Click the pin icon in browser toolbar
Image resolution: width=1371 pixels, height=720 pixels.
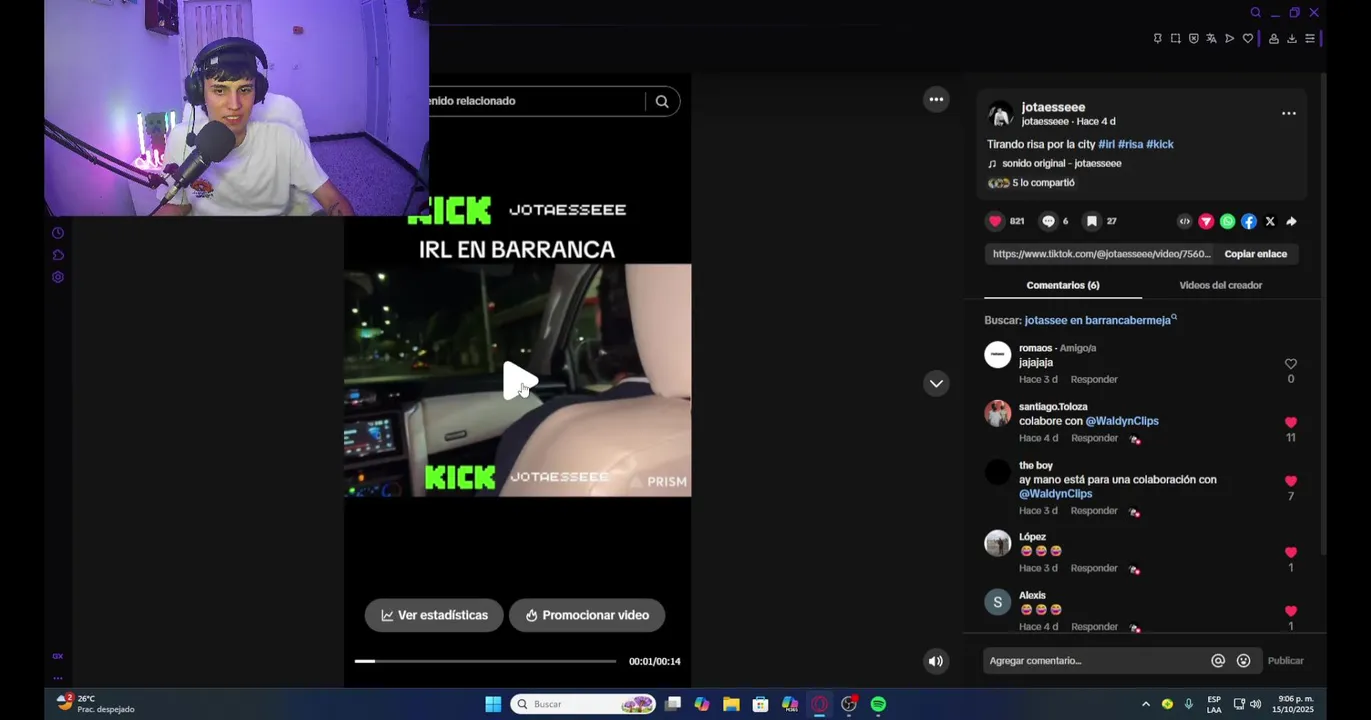pos(1157,39)
